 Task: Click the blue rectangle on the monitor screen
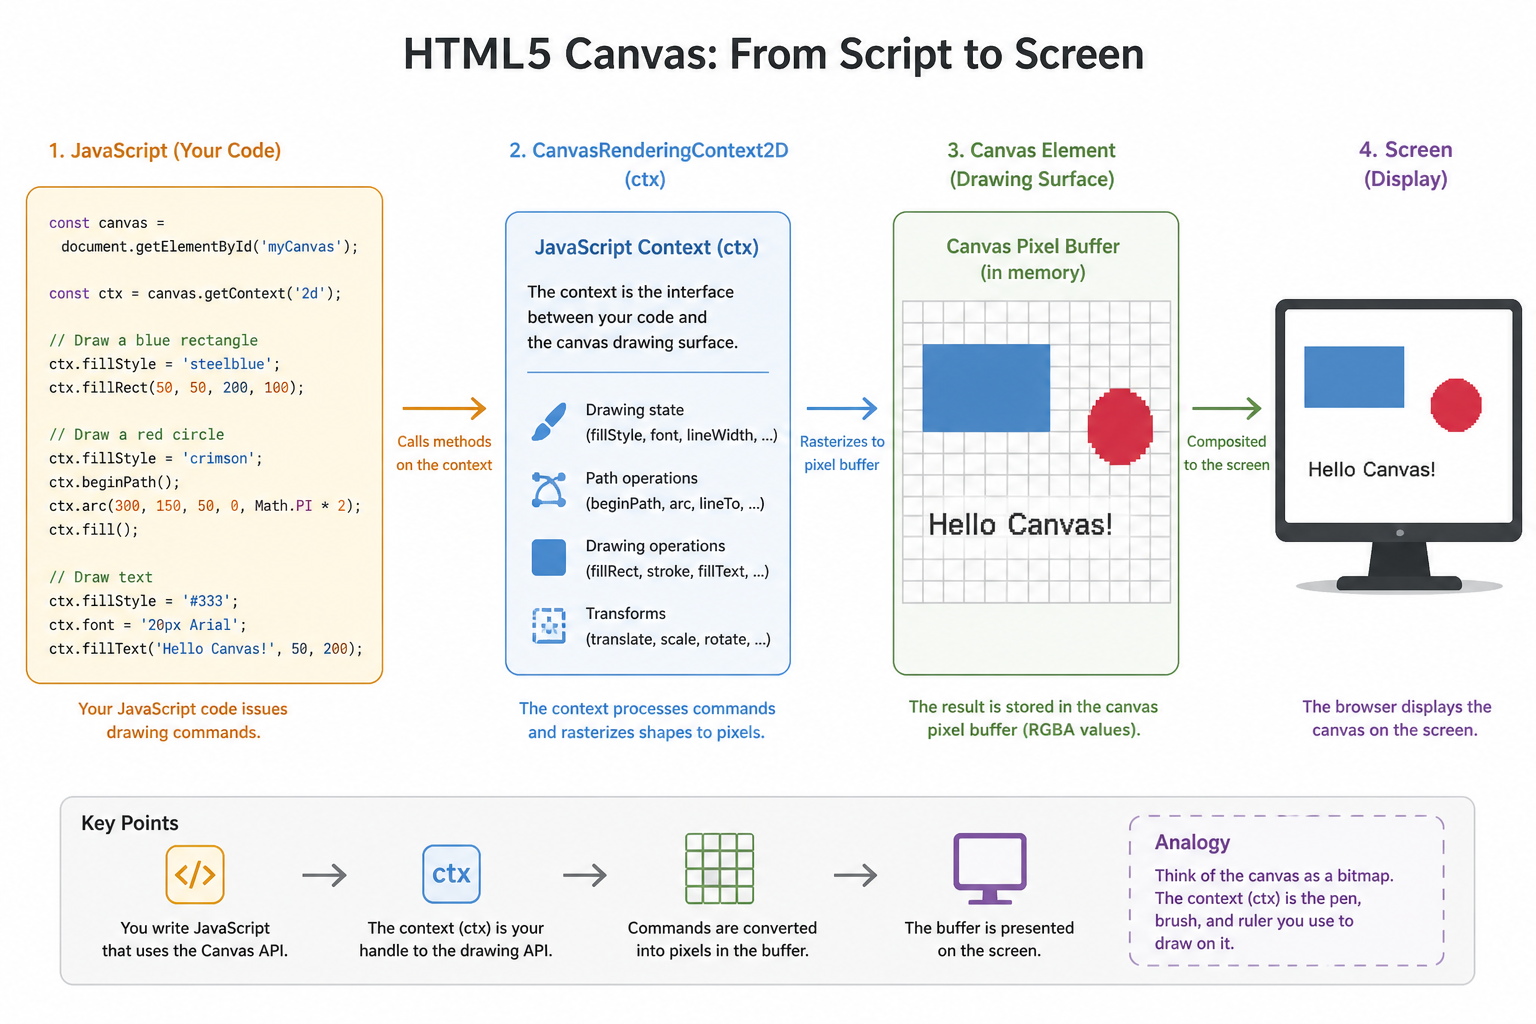(x=1354, y=377)
